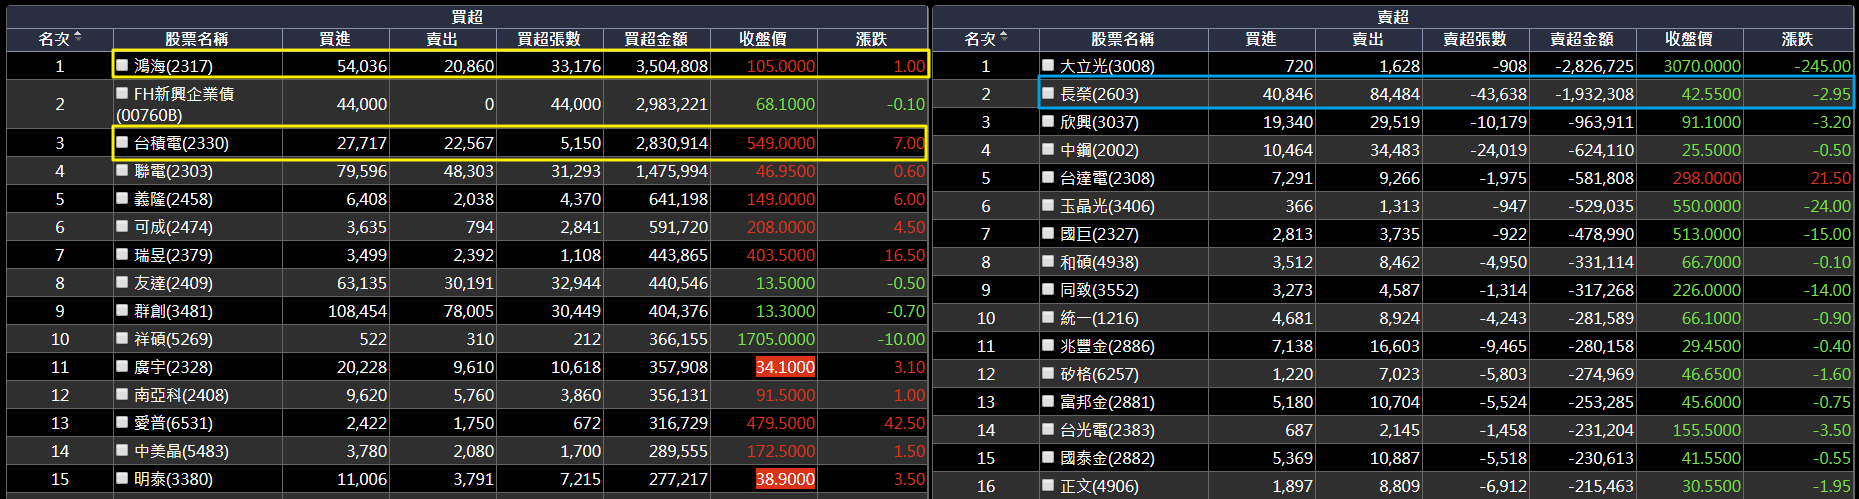The height and width of the screenshot is (499, 1859).
Task: Click 賣出 header in 買超 table
Action: (x=442, y=39)
